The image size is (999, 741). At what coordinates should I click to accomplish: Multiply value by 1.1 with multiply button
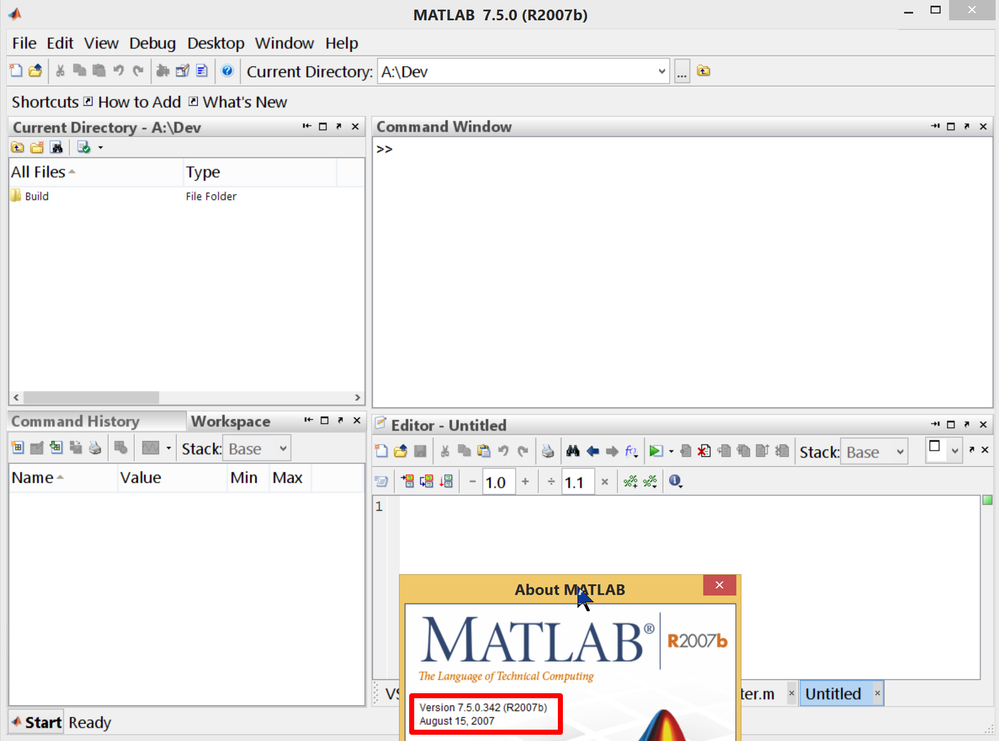point(605,482)
